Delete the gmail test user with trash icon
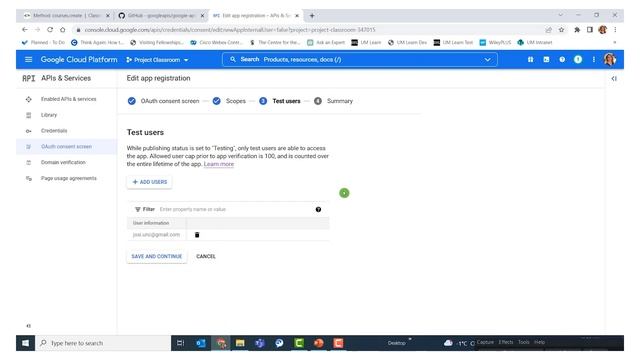The width and height of the screenshot is (640, 360). (197, 235)
